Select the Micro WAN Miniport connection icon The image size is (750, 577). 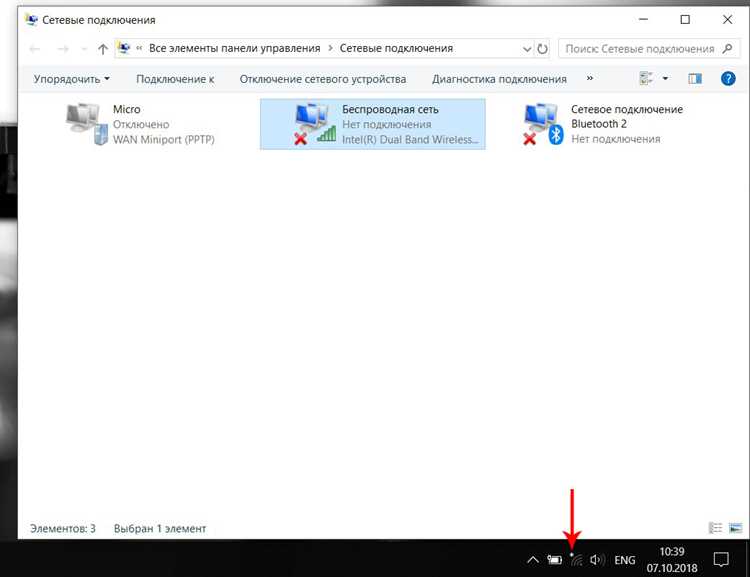[87, 124]
